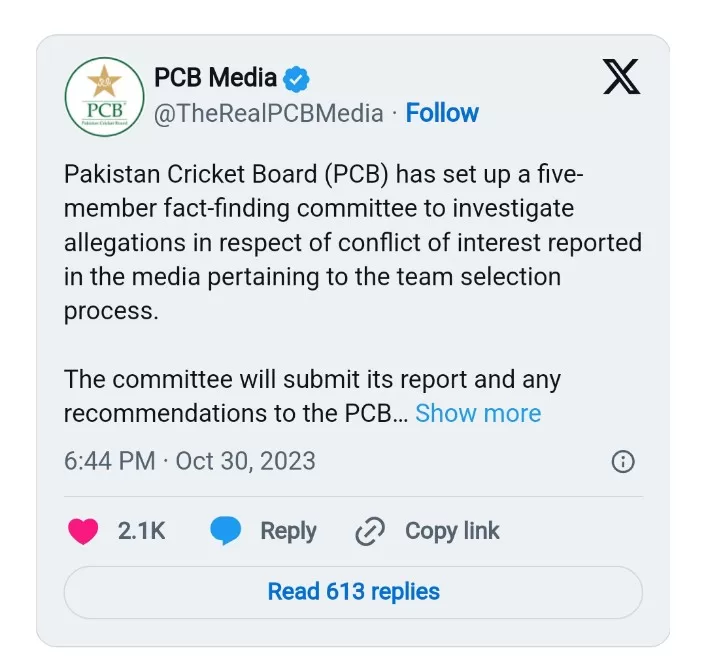Click the blue verified badge

297,78
